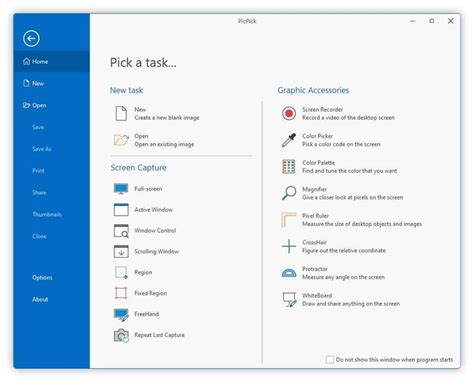Click the Window Control capture icon
Screen dimensions: 474x382
[121, 231]
